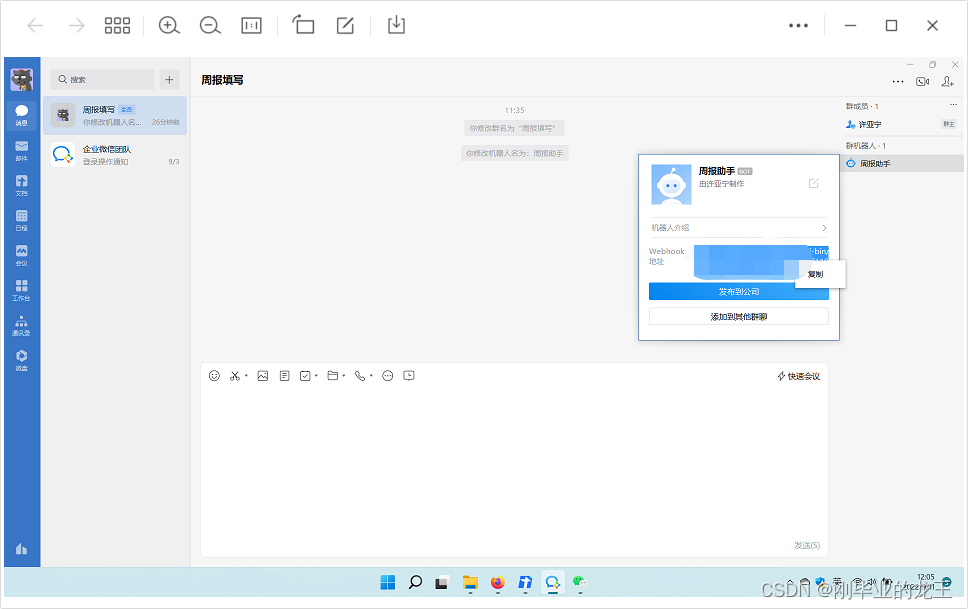Viewport: 968px width, 609px height.
Task: Show the image at actual 1:1 size
Action: coord(251,25)
